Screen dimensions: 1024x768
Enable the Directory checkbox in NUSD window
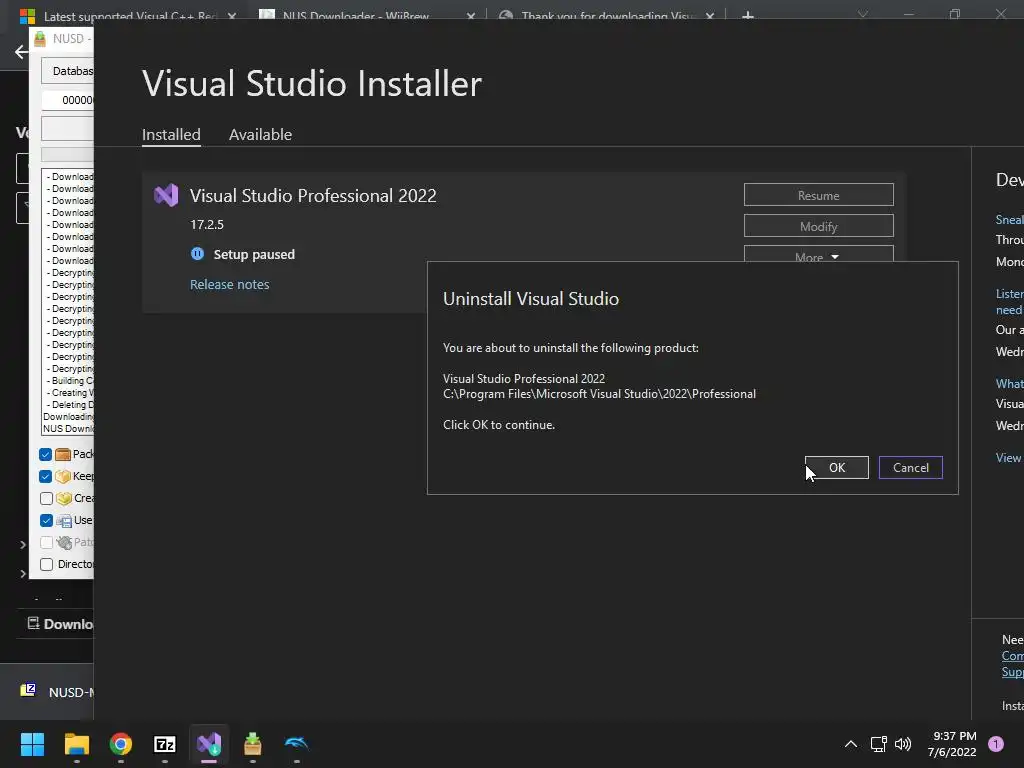click(x=46, y=564)
